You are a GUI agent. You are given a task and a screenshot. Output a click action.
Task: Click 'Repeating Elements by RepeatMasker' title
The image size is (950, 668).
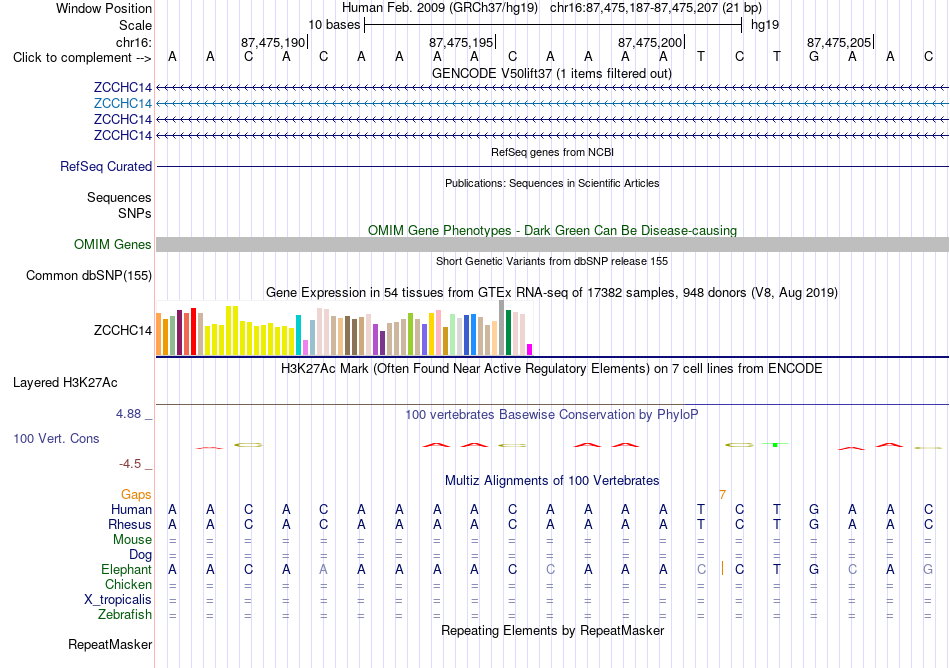pos(552,630)
